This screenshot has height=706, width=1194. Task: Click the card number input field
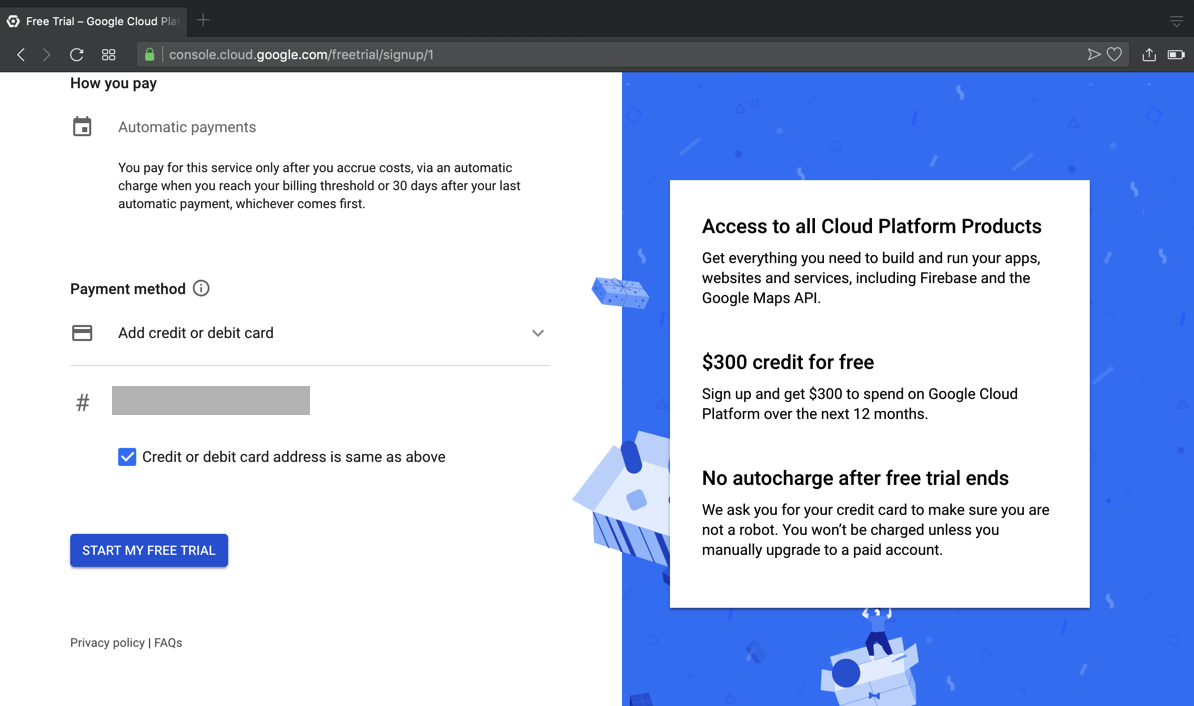(211, 401)
